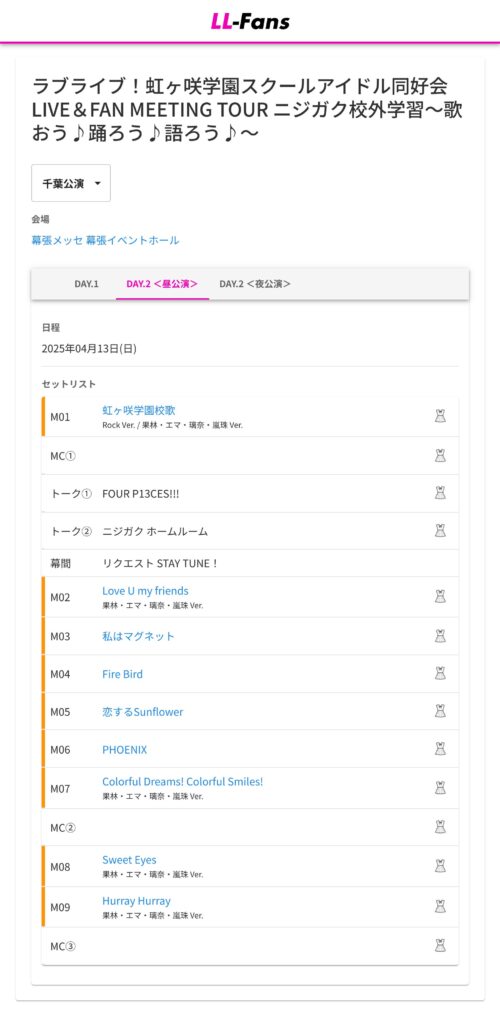Open the 私はマグネット song link

tap(139, 636)
